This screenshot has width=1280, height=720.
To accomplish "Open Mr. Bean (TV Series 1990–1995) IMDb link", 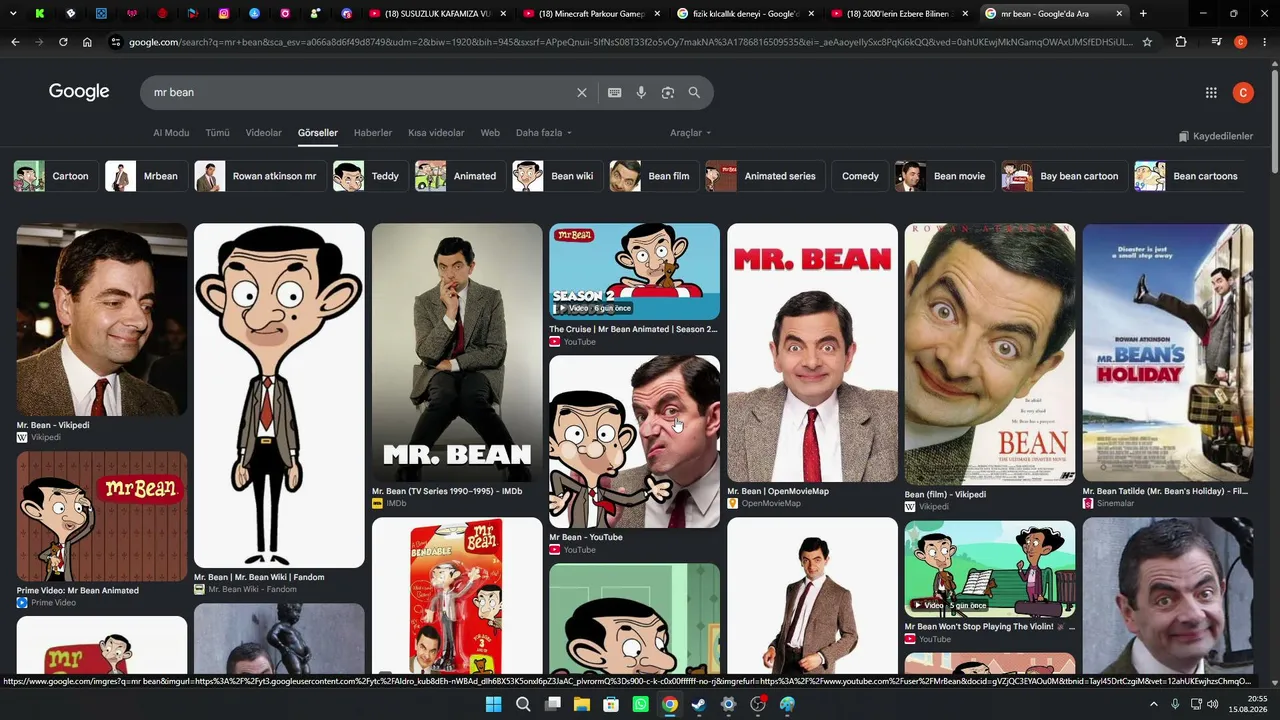I will (447, 491).
